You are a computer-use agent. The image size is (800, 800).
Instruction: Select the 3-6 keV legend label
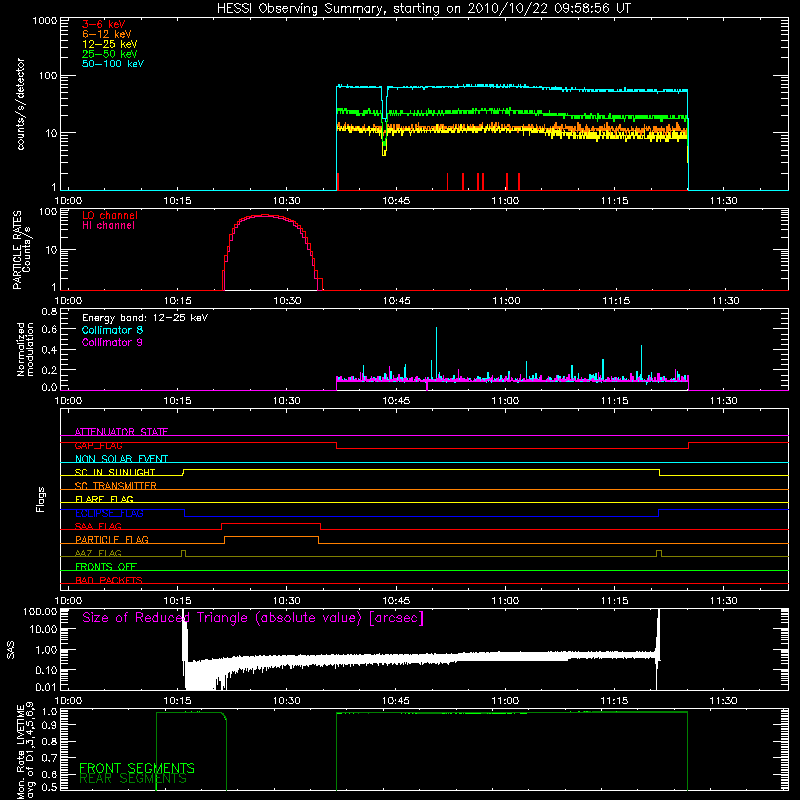point(104,24)
